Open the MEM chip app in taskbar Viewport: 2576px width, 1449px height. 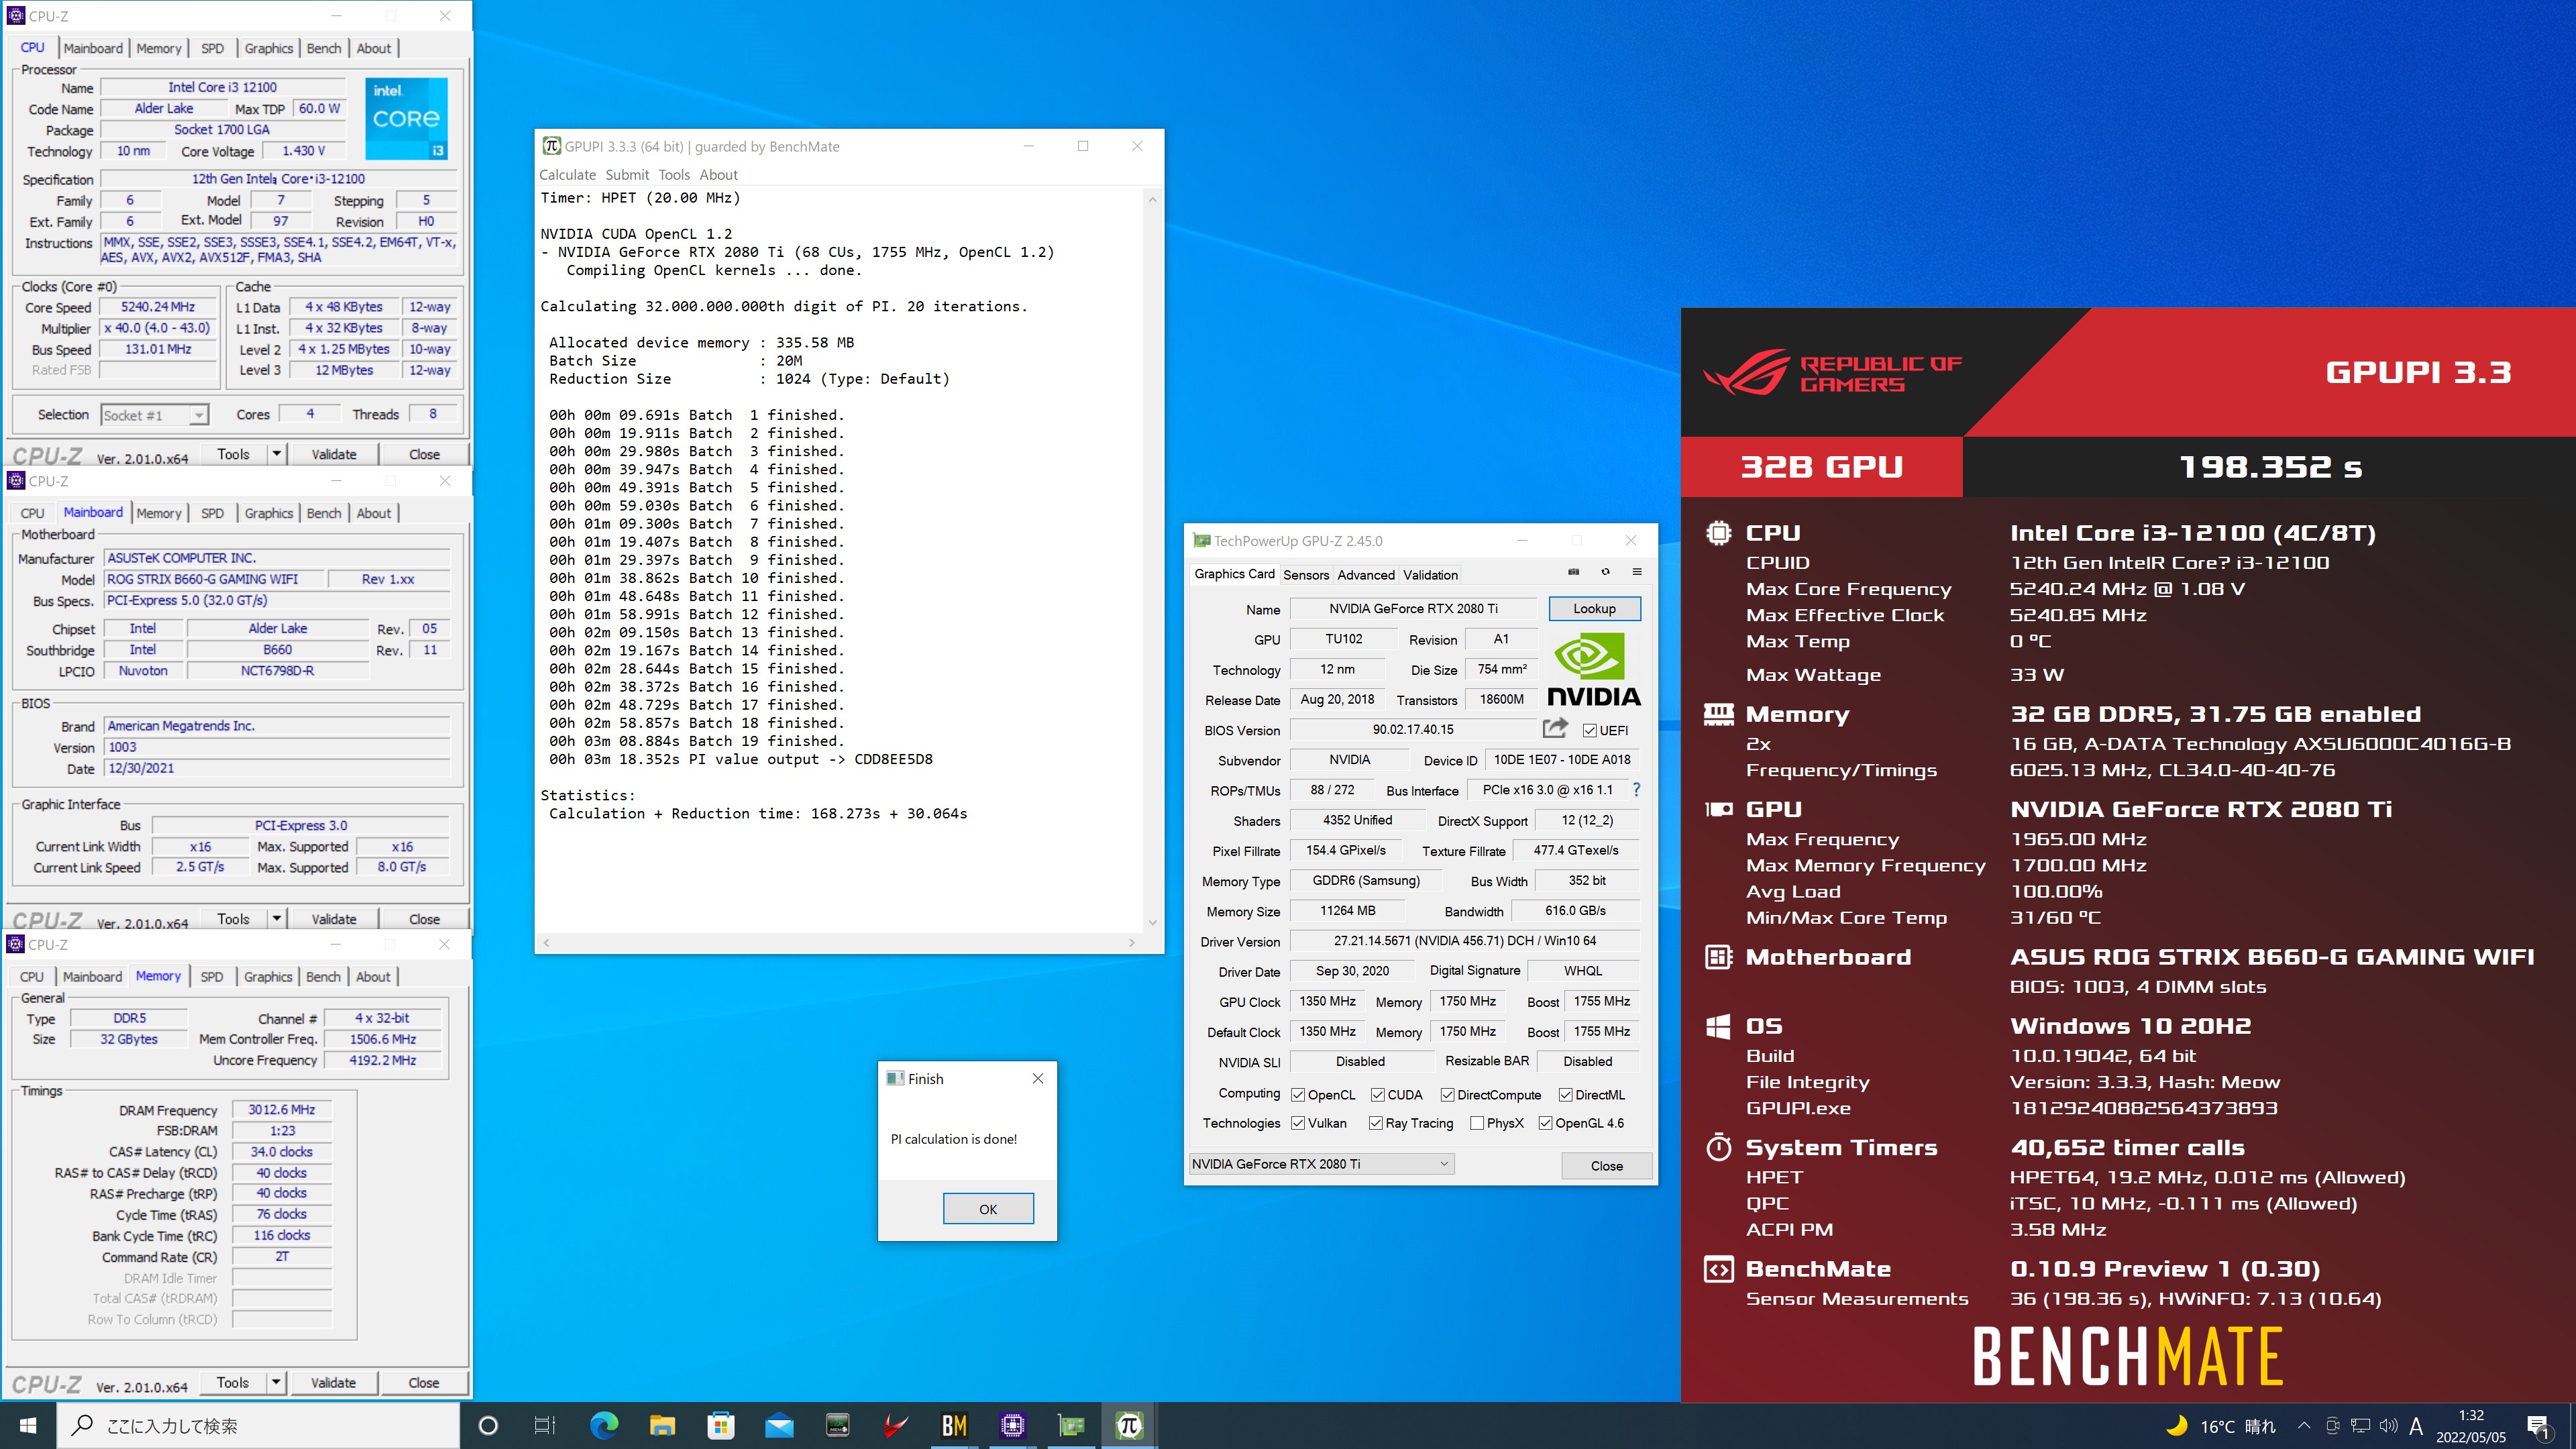point(837,1425)
